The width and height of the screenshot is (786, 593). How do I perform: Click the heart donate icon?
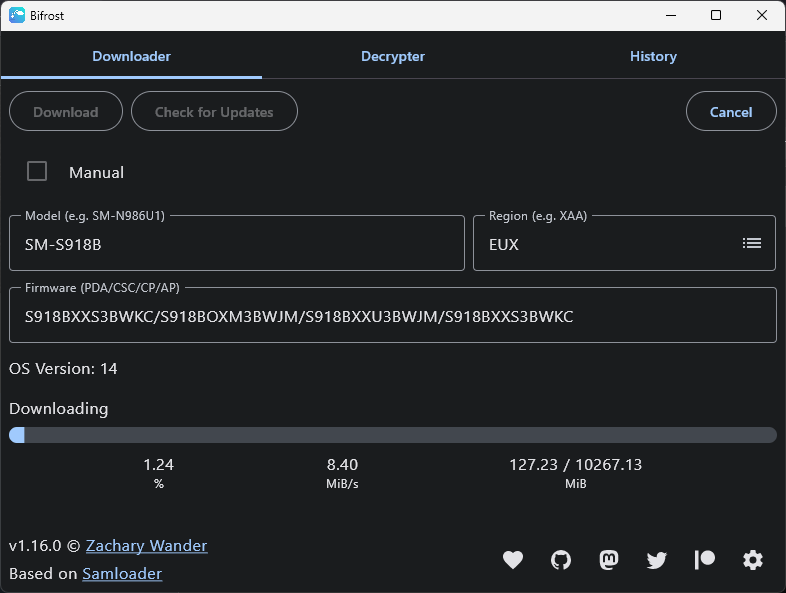coord(513,560)
